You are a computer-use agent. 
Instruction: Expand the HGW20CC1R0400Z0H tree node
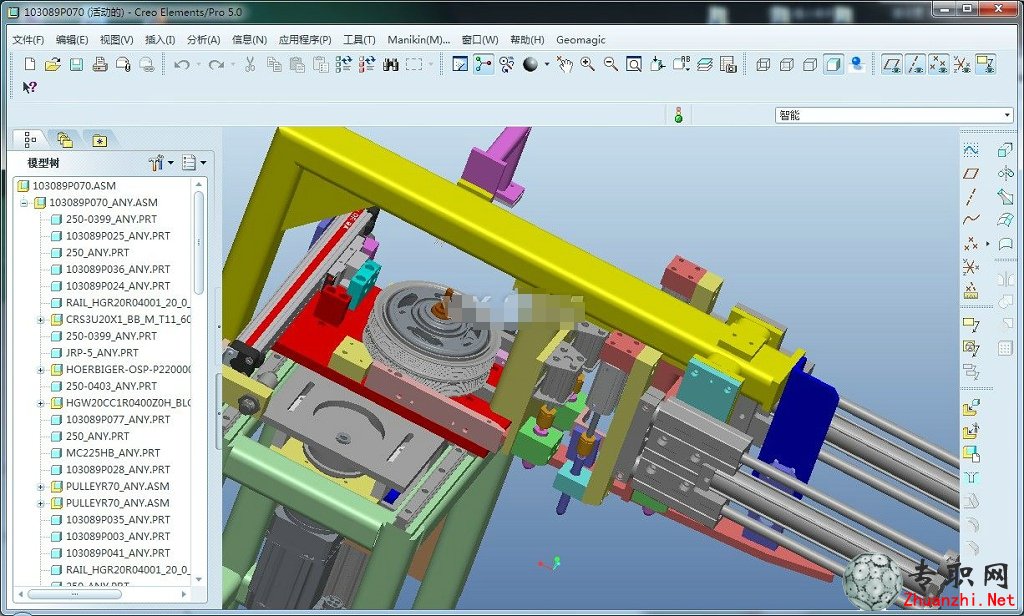40,403
